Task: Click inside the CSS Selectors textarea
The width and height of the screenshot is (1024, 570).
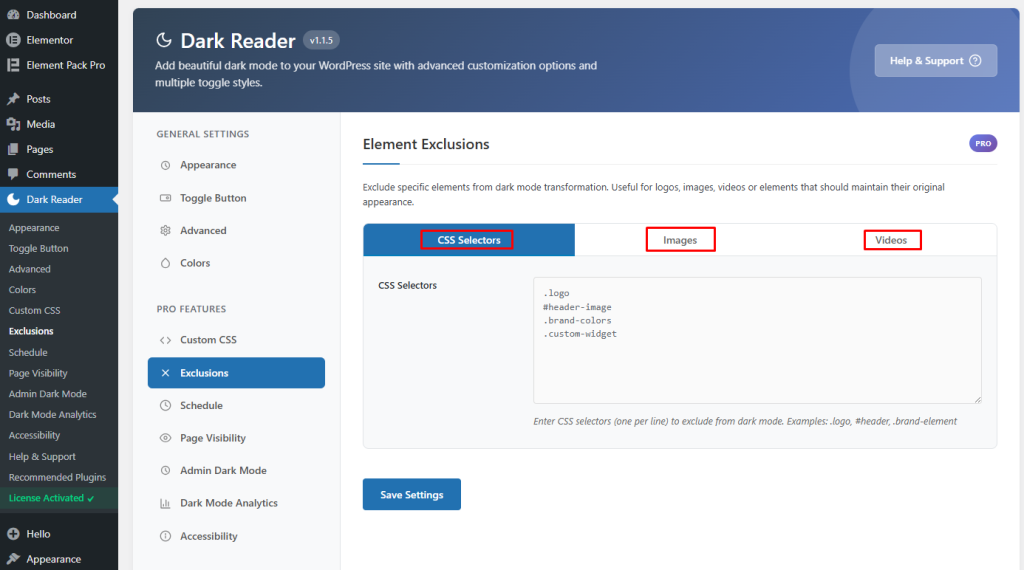Action: click(x=757, y=340)
